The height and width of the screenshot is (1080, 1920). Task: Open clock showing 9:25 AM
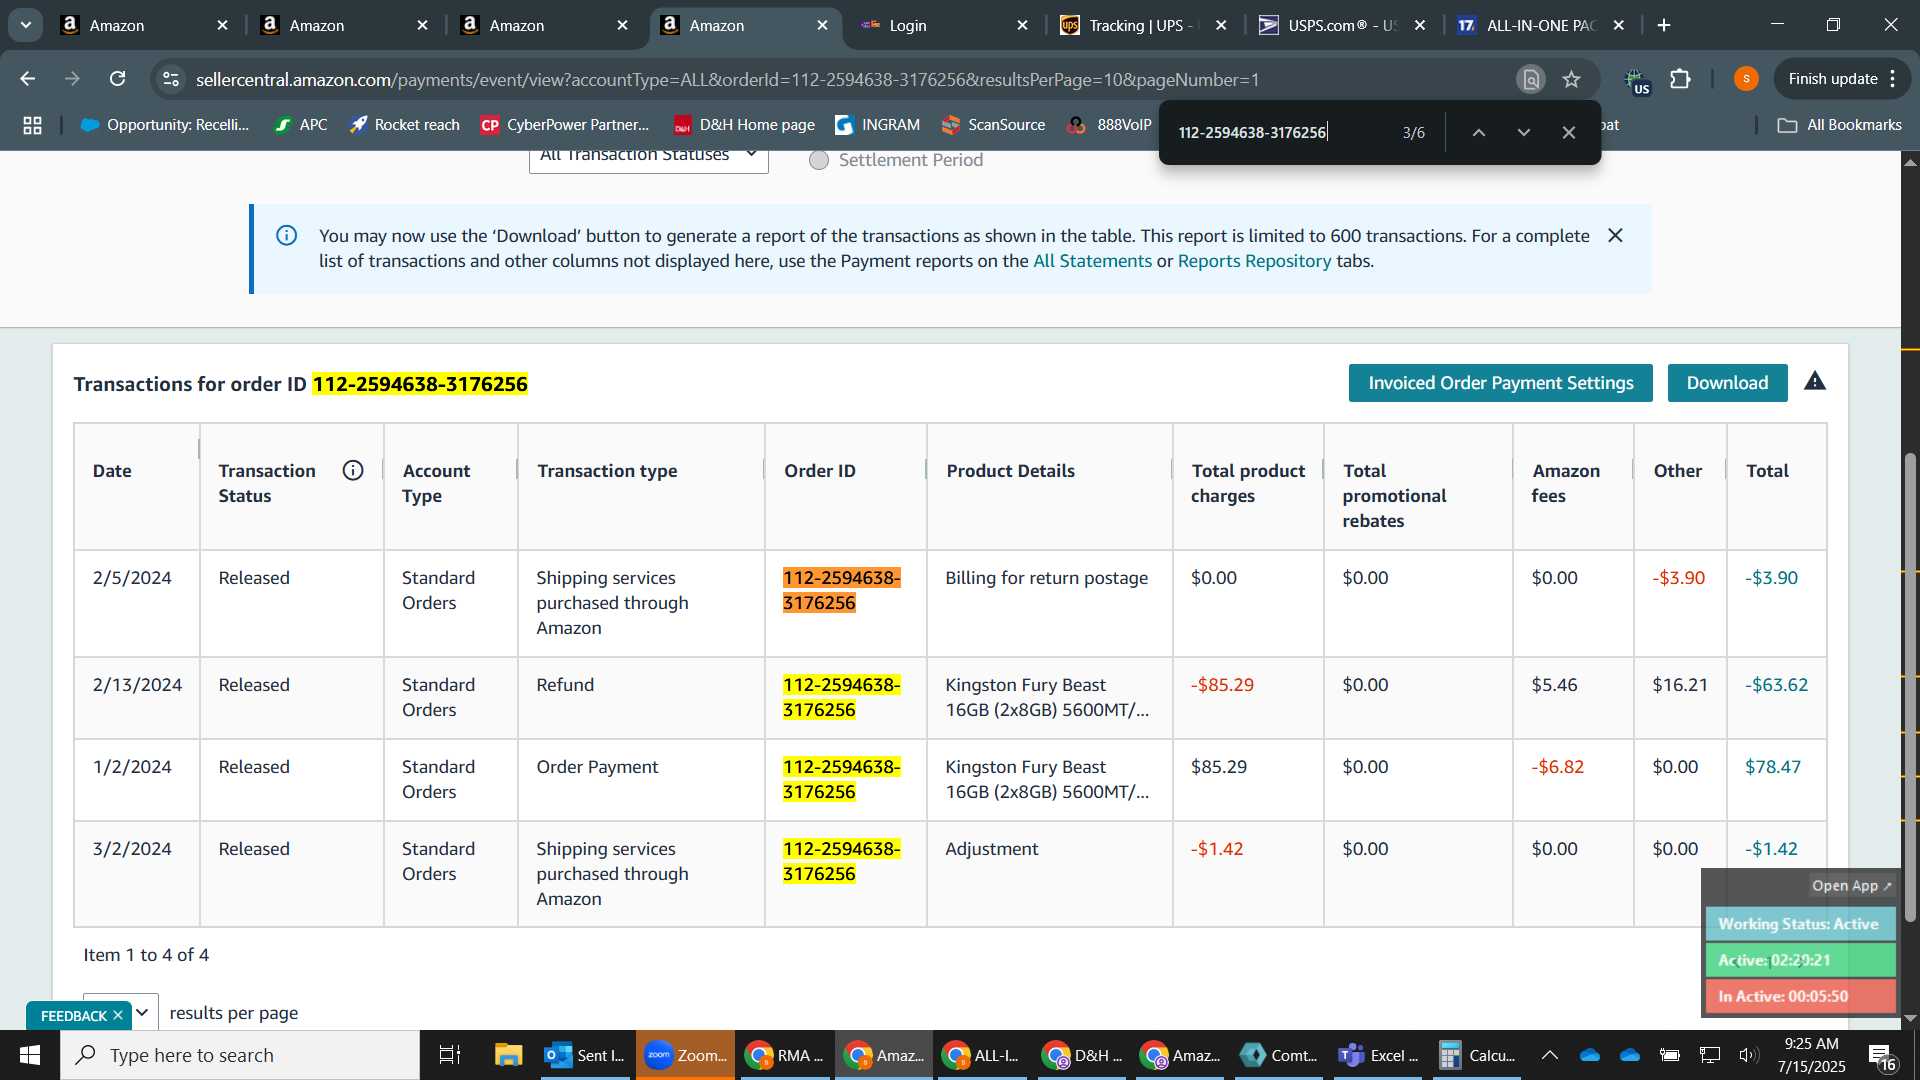(x=1811, y=1055)
